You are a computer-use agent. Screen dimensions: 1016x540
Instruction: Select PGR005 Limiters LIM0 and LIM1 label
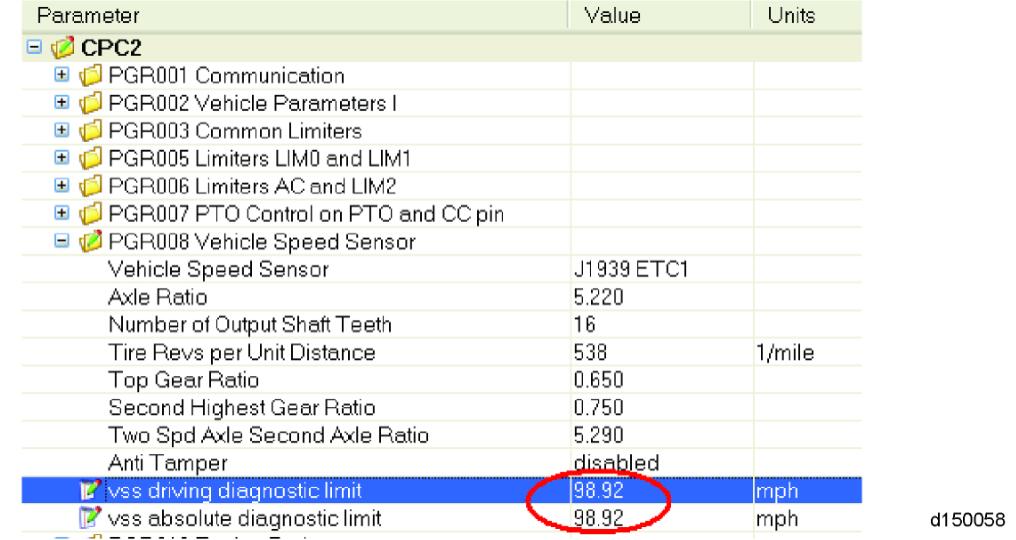point(259,158)
